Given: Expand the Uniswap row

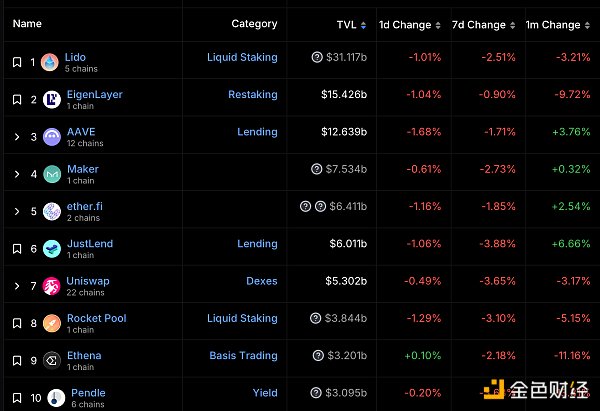Looking at the screenshot, I should (x=17, y=287).
